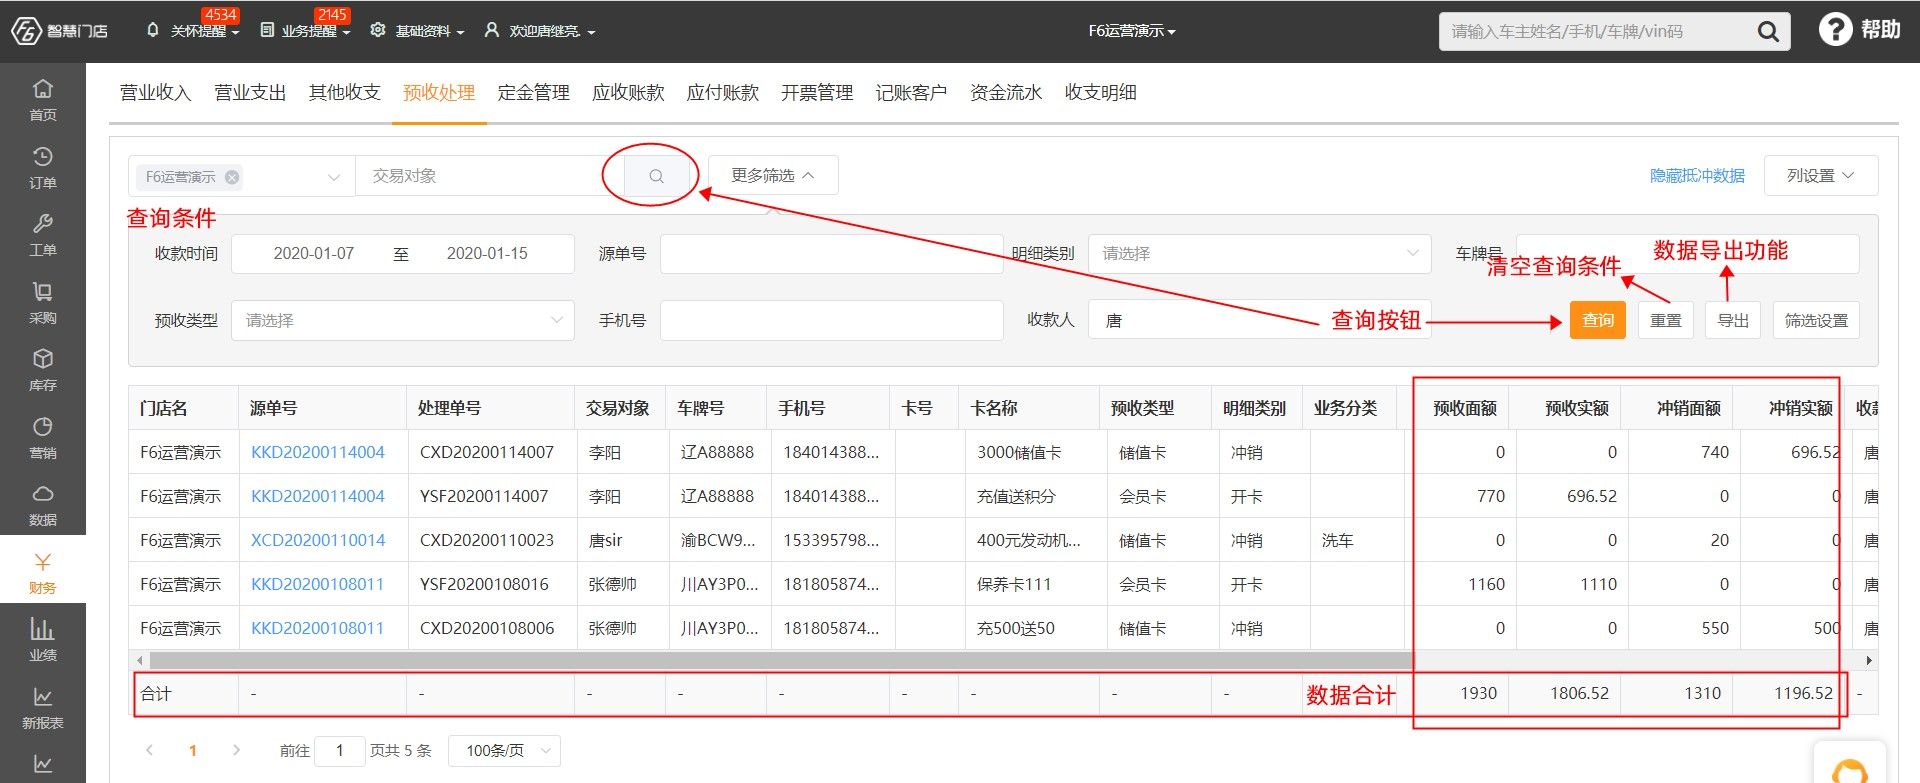Click the orange 查询 button
1920x783 pixels.
[1597, 320]
